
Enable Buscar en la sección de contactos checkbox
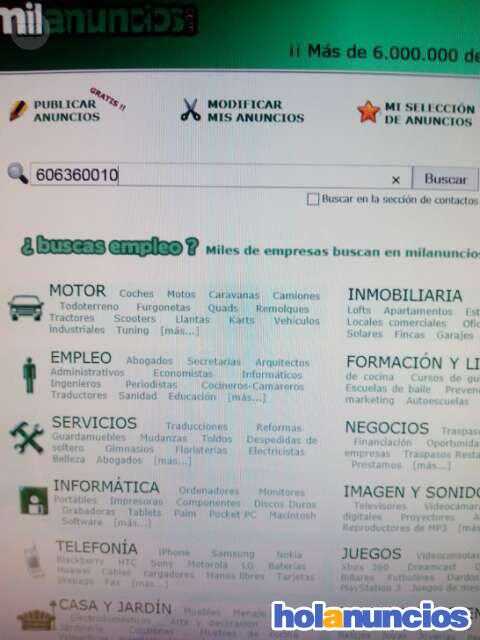[x=313, y=199]
